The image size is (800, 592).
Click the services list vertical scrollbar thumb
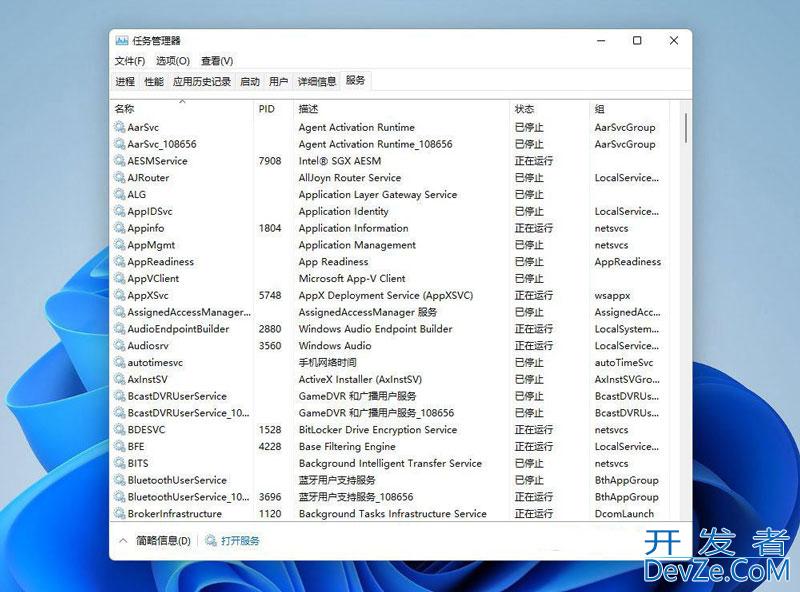[686, 128]
